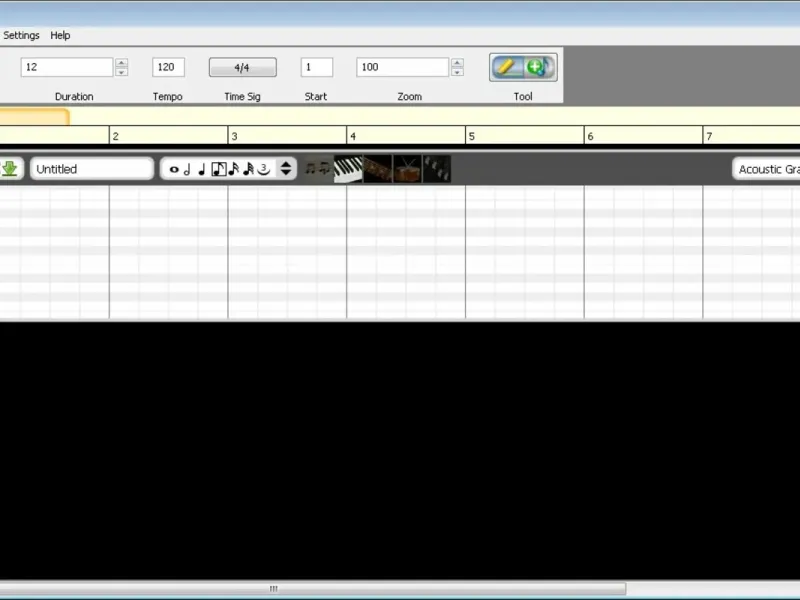Open the Acoustic Grand instrument dropdown
This screenshot has width=800, height=600.
[766, 169]
